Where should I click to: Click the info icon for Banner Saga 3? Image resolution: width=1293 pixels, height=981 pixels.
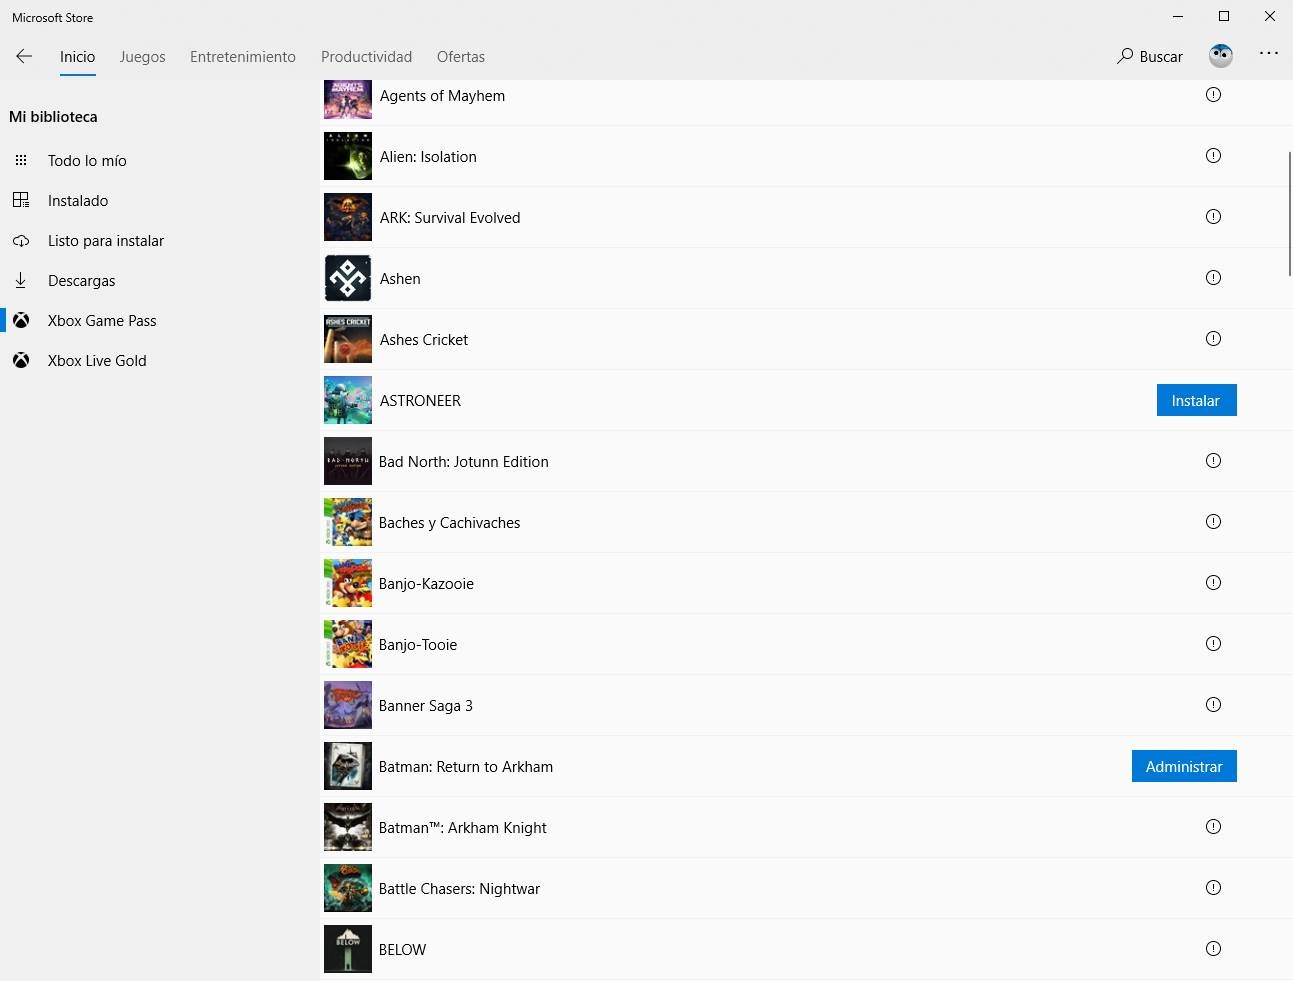[x=1213, y=705]
